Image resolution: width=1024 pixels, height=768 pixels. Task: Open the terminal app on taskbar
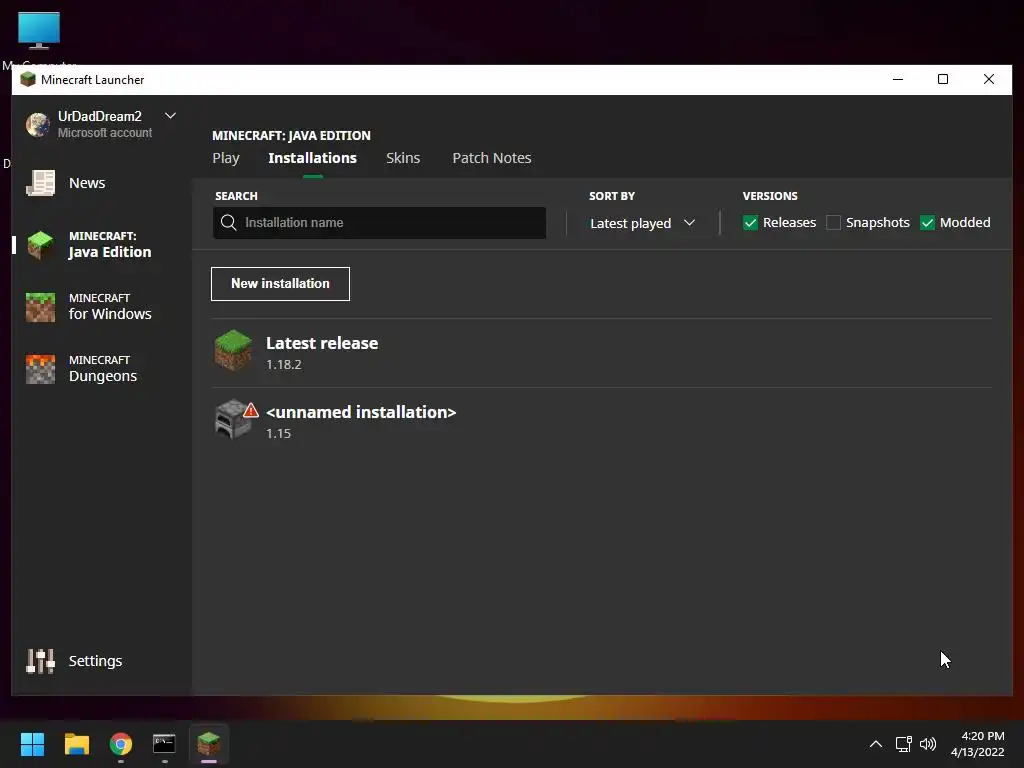click(x=164, y=744)
